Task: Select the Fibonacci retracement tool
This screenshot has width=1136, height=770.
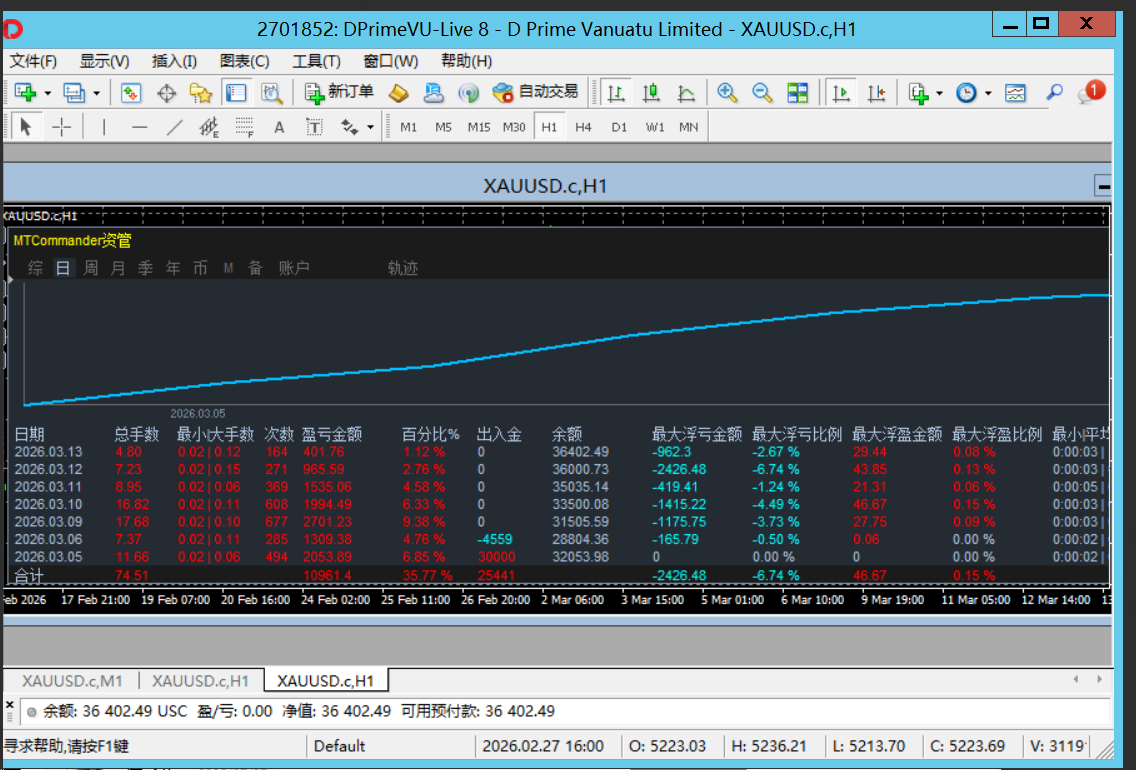Action: (245, 128)
